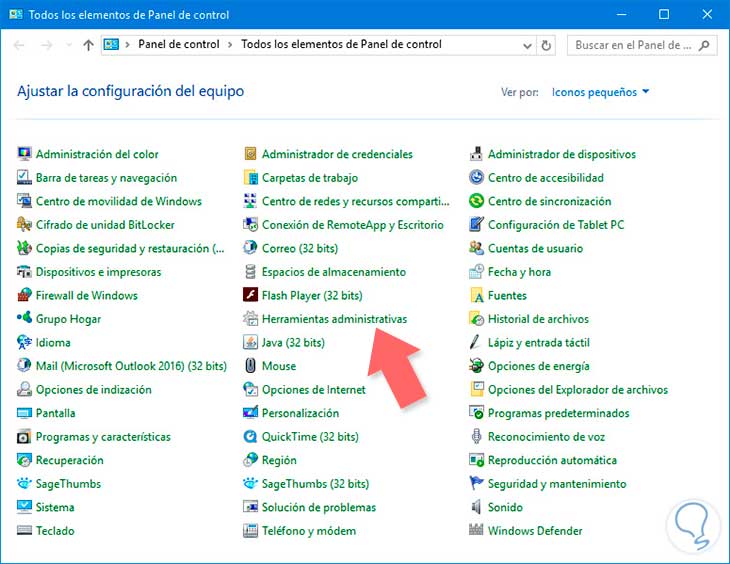Viewport: 730px width, 564px height.
Task: Open recent locations dropdown next to forward arrow
Action: [69, 45]
